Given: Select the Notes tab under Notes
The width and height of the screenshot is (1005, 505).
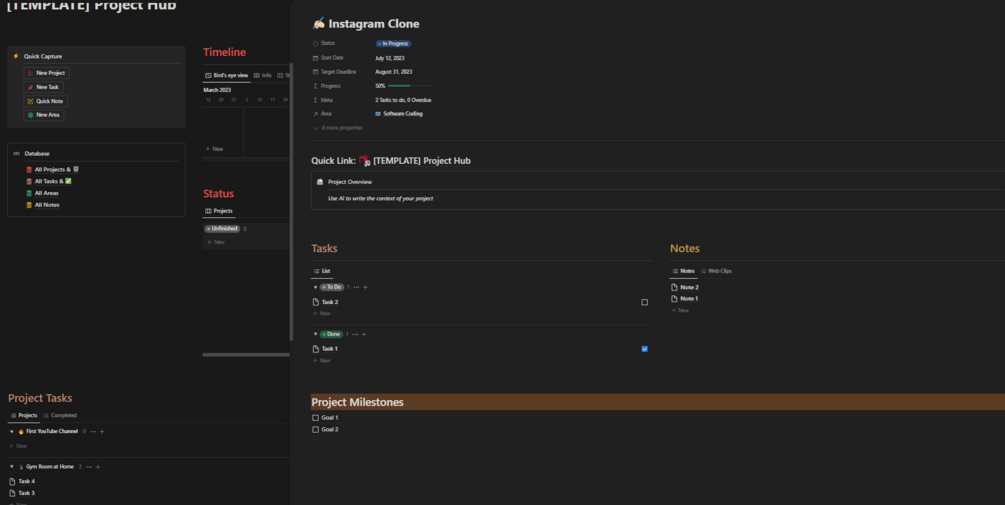Looking at the screenshot, I should 683,271.
